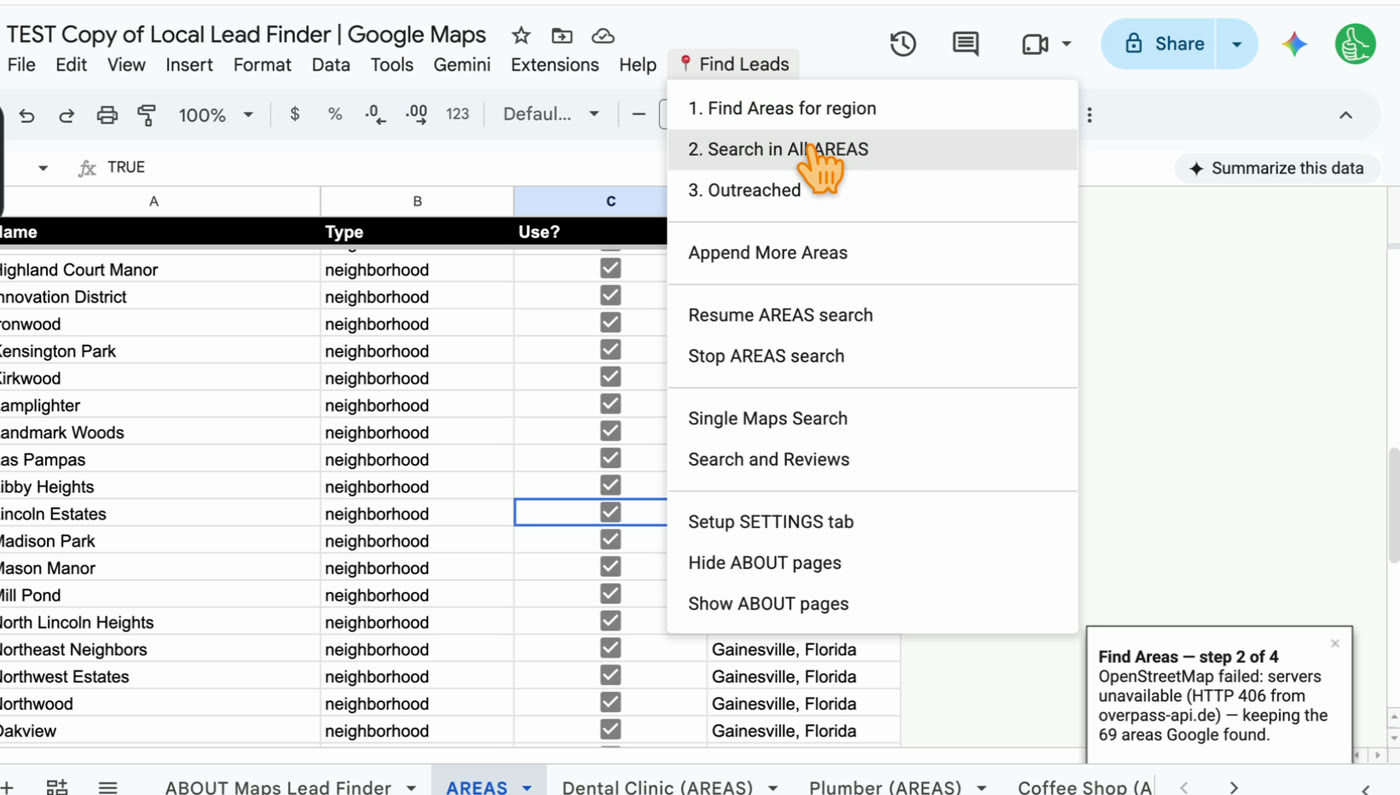This screenshot has width=1400, height=795.
Task: Open the Google account avatar
Action: pyautogui.click(x=1355, y=44)
